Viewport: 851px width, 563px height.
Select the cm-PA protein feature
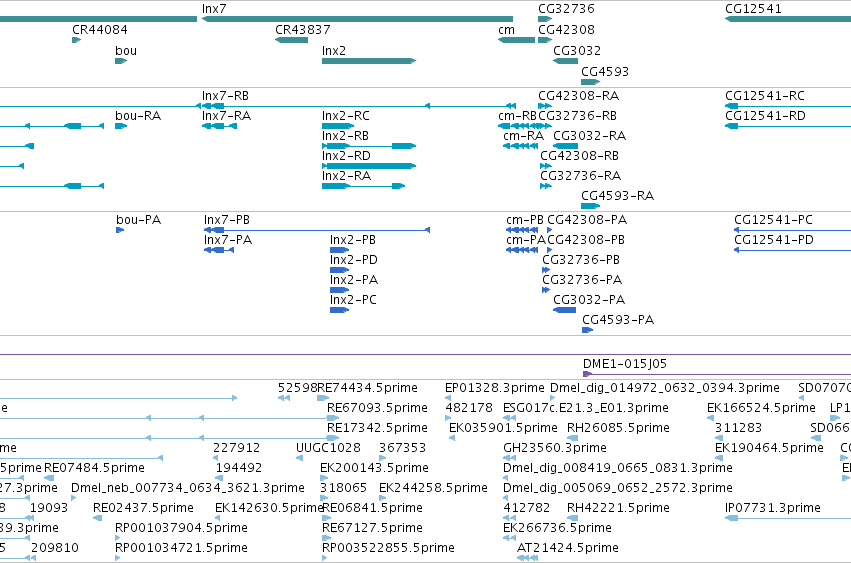click(x=522, y=250)
